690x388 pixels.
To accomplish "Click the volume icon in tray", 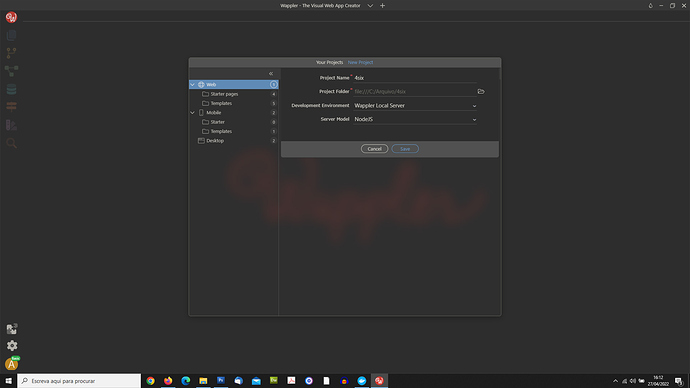I will point(633,381).
